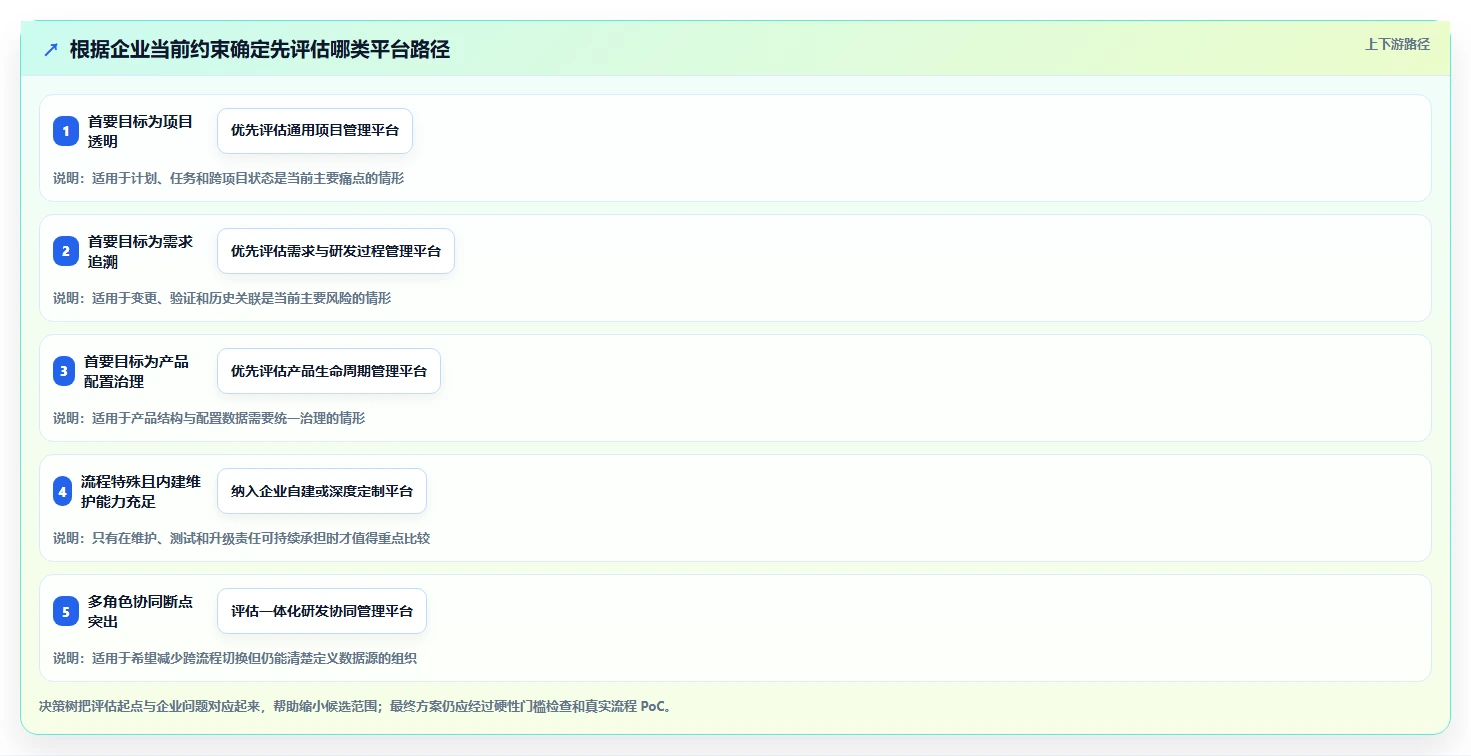Click the step 1 number badge

pos(66,131)
